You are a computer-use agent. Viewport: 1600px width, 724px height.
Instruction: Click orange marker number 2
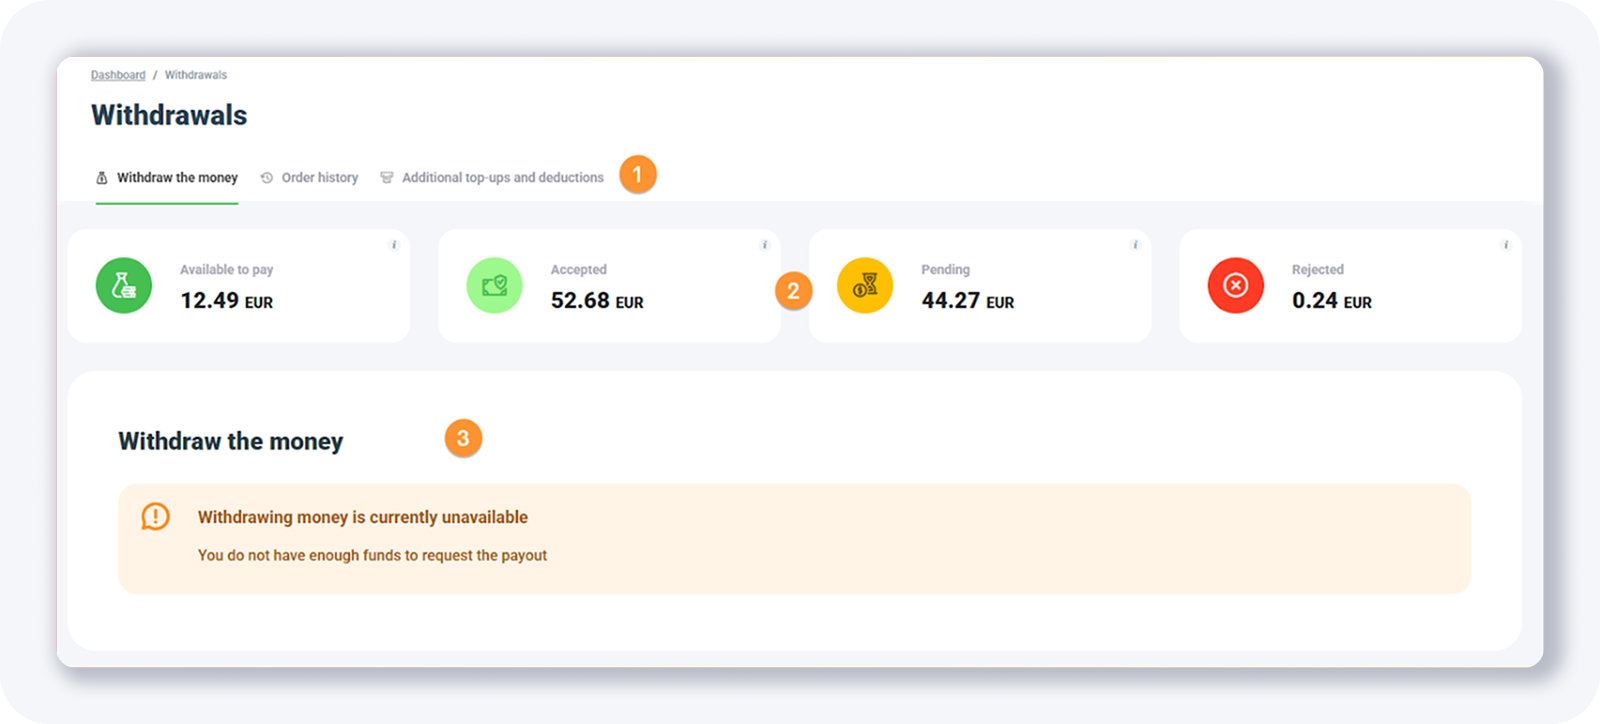[793, 291]
